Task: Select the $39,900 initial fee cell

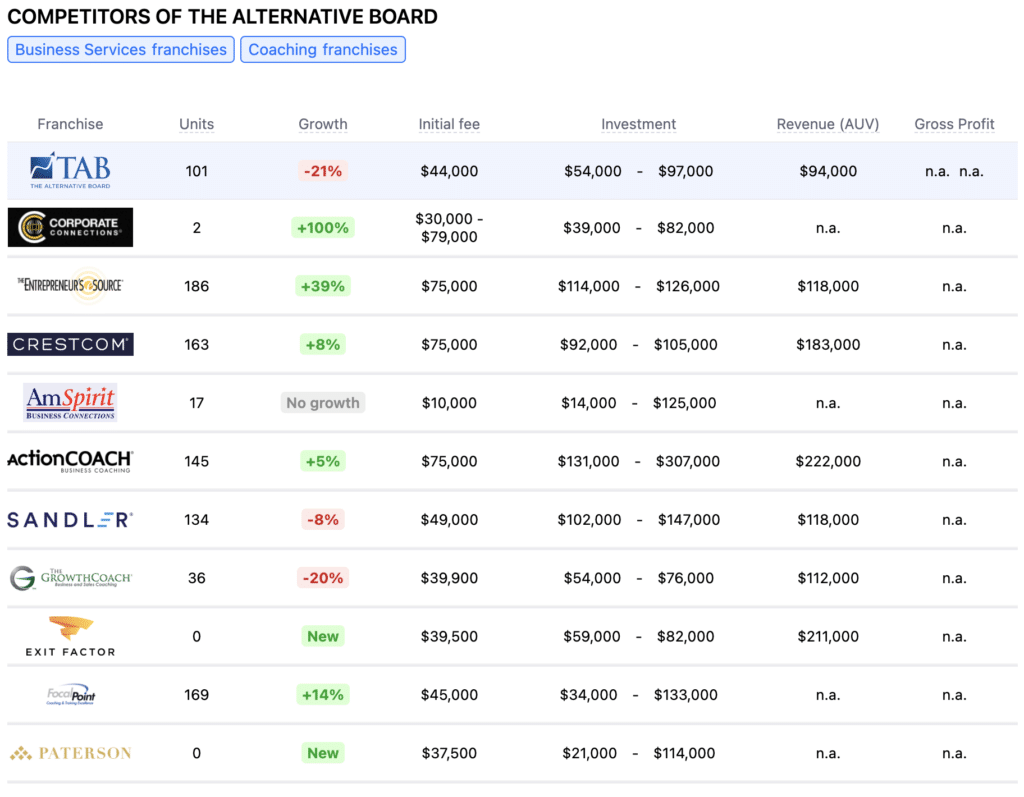Action: pyautogui.click(x=449, y=578)
